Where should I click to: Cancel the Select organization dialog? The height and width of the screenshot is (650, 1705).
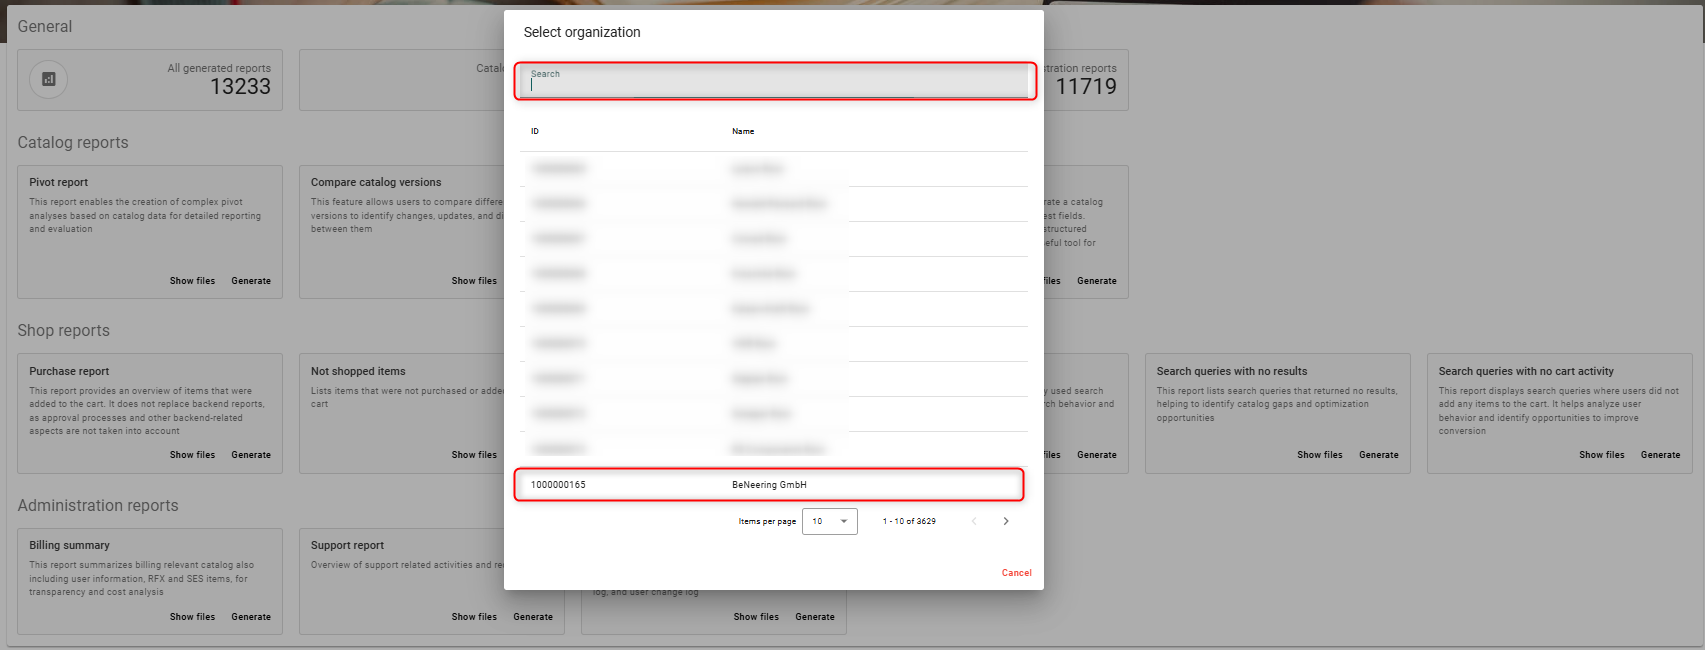[x=1016, y=573]
